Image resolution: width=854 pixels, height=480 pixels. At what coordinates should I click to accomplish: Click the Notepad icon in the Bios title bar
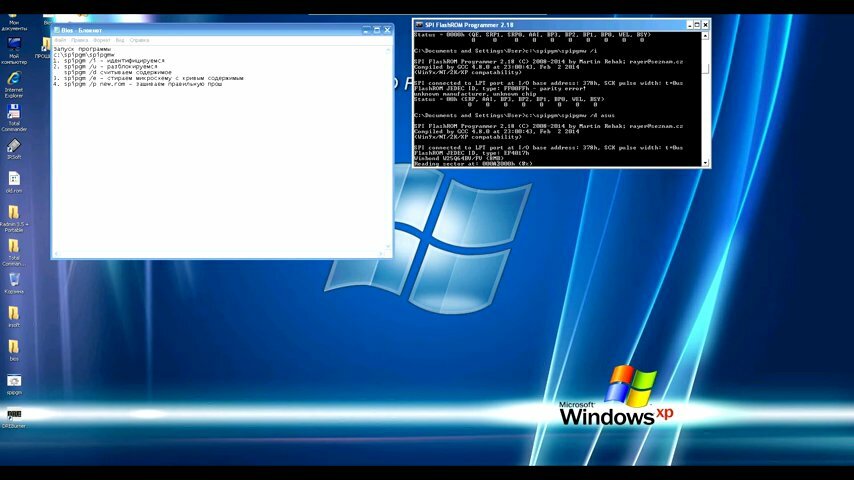[x=57, y=31]
